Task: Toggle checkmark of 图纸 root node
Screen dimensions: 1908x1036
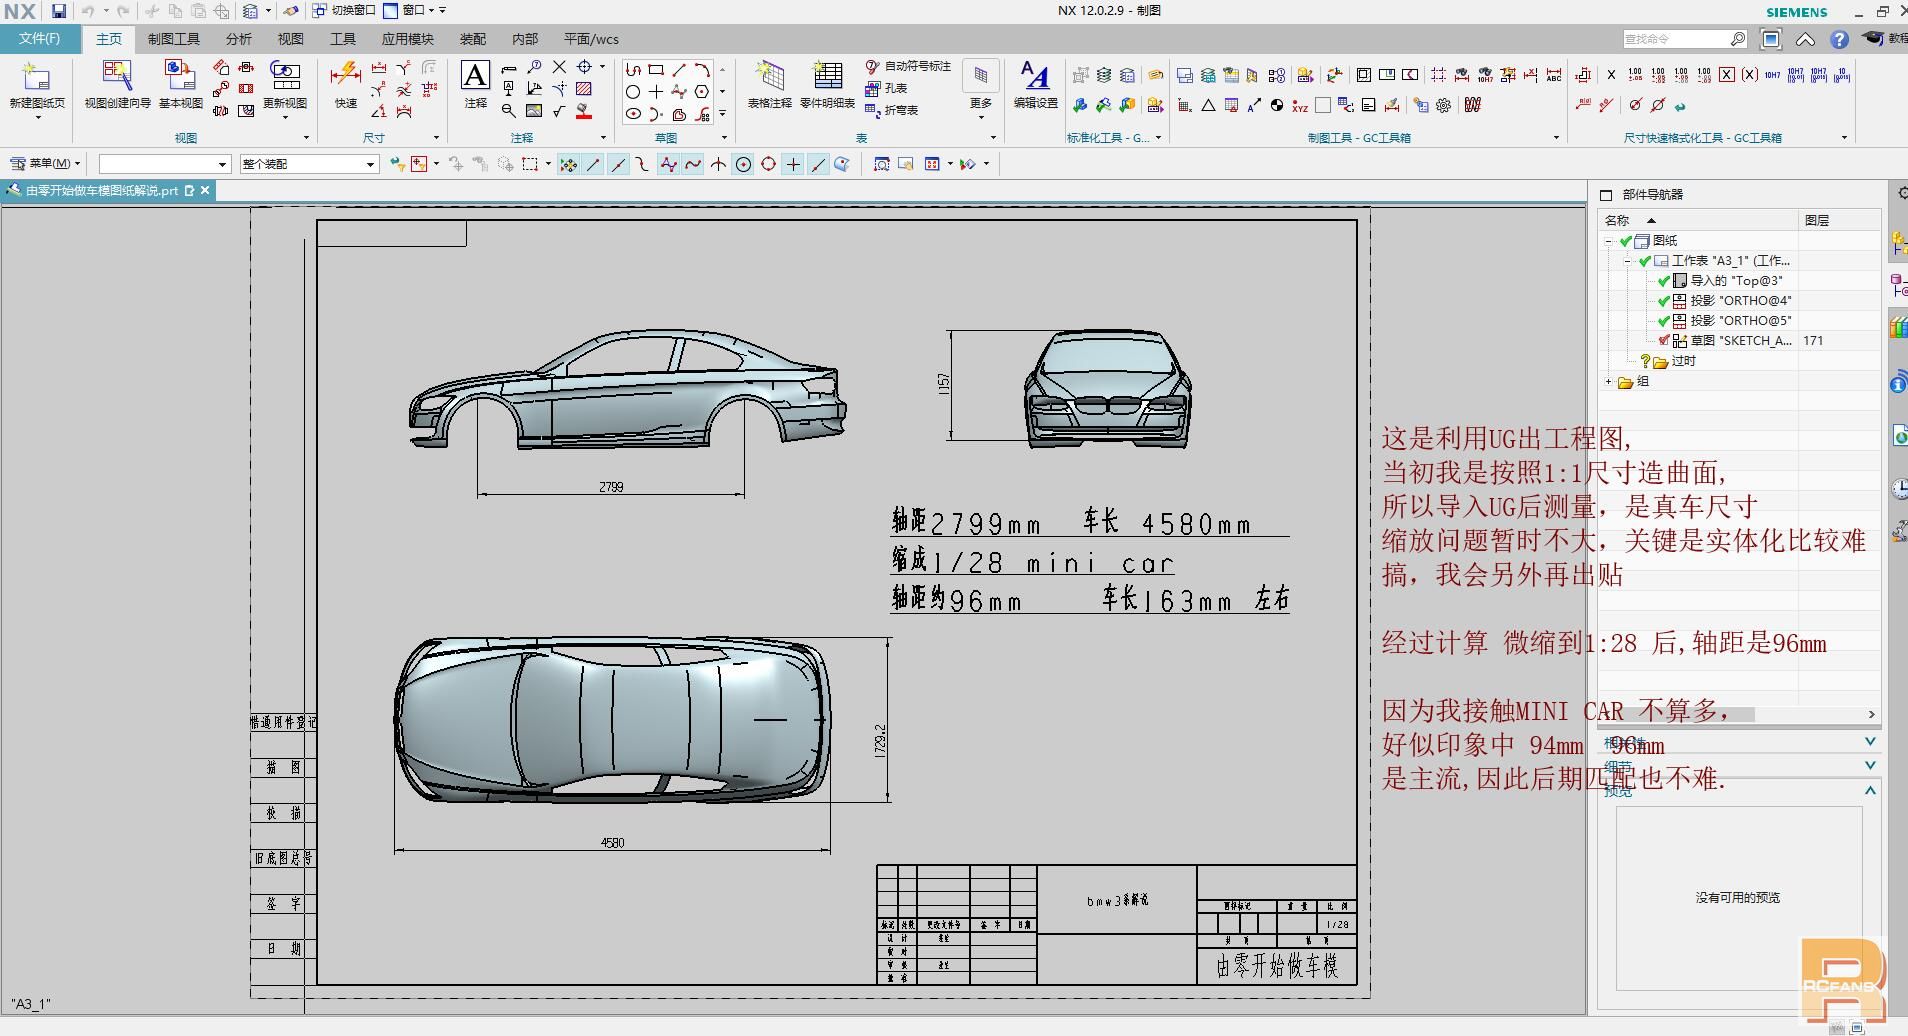Action: click(1626, 241)
